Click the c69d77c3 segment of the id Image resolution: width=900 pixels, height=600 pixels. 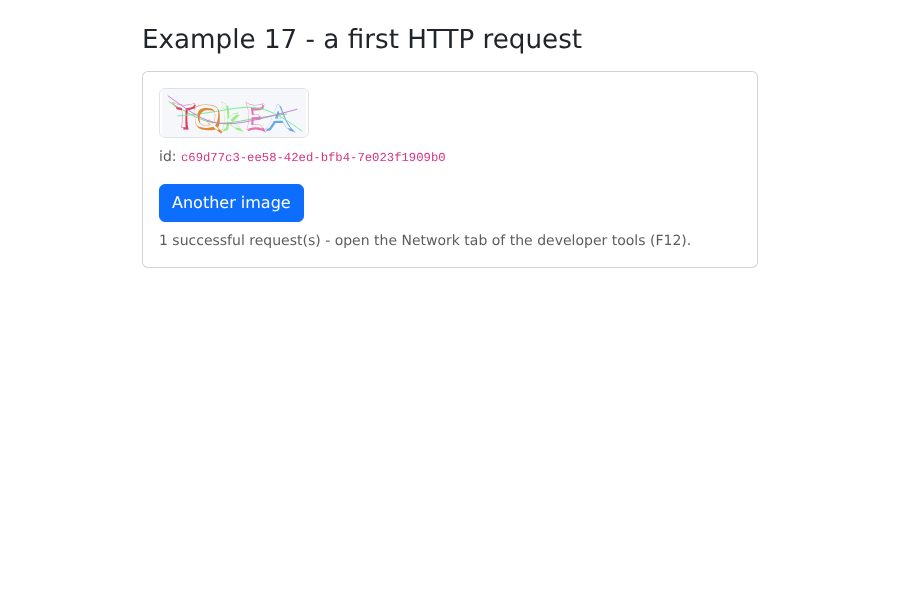tap(210, 157)
